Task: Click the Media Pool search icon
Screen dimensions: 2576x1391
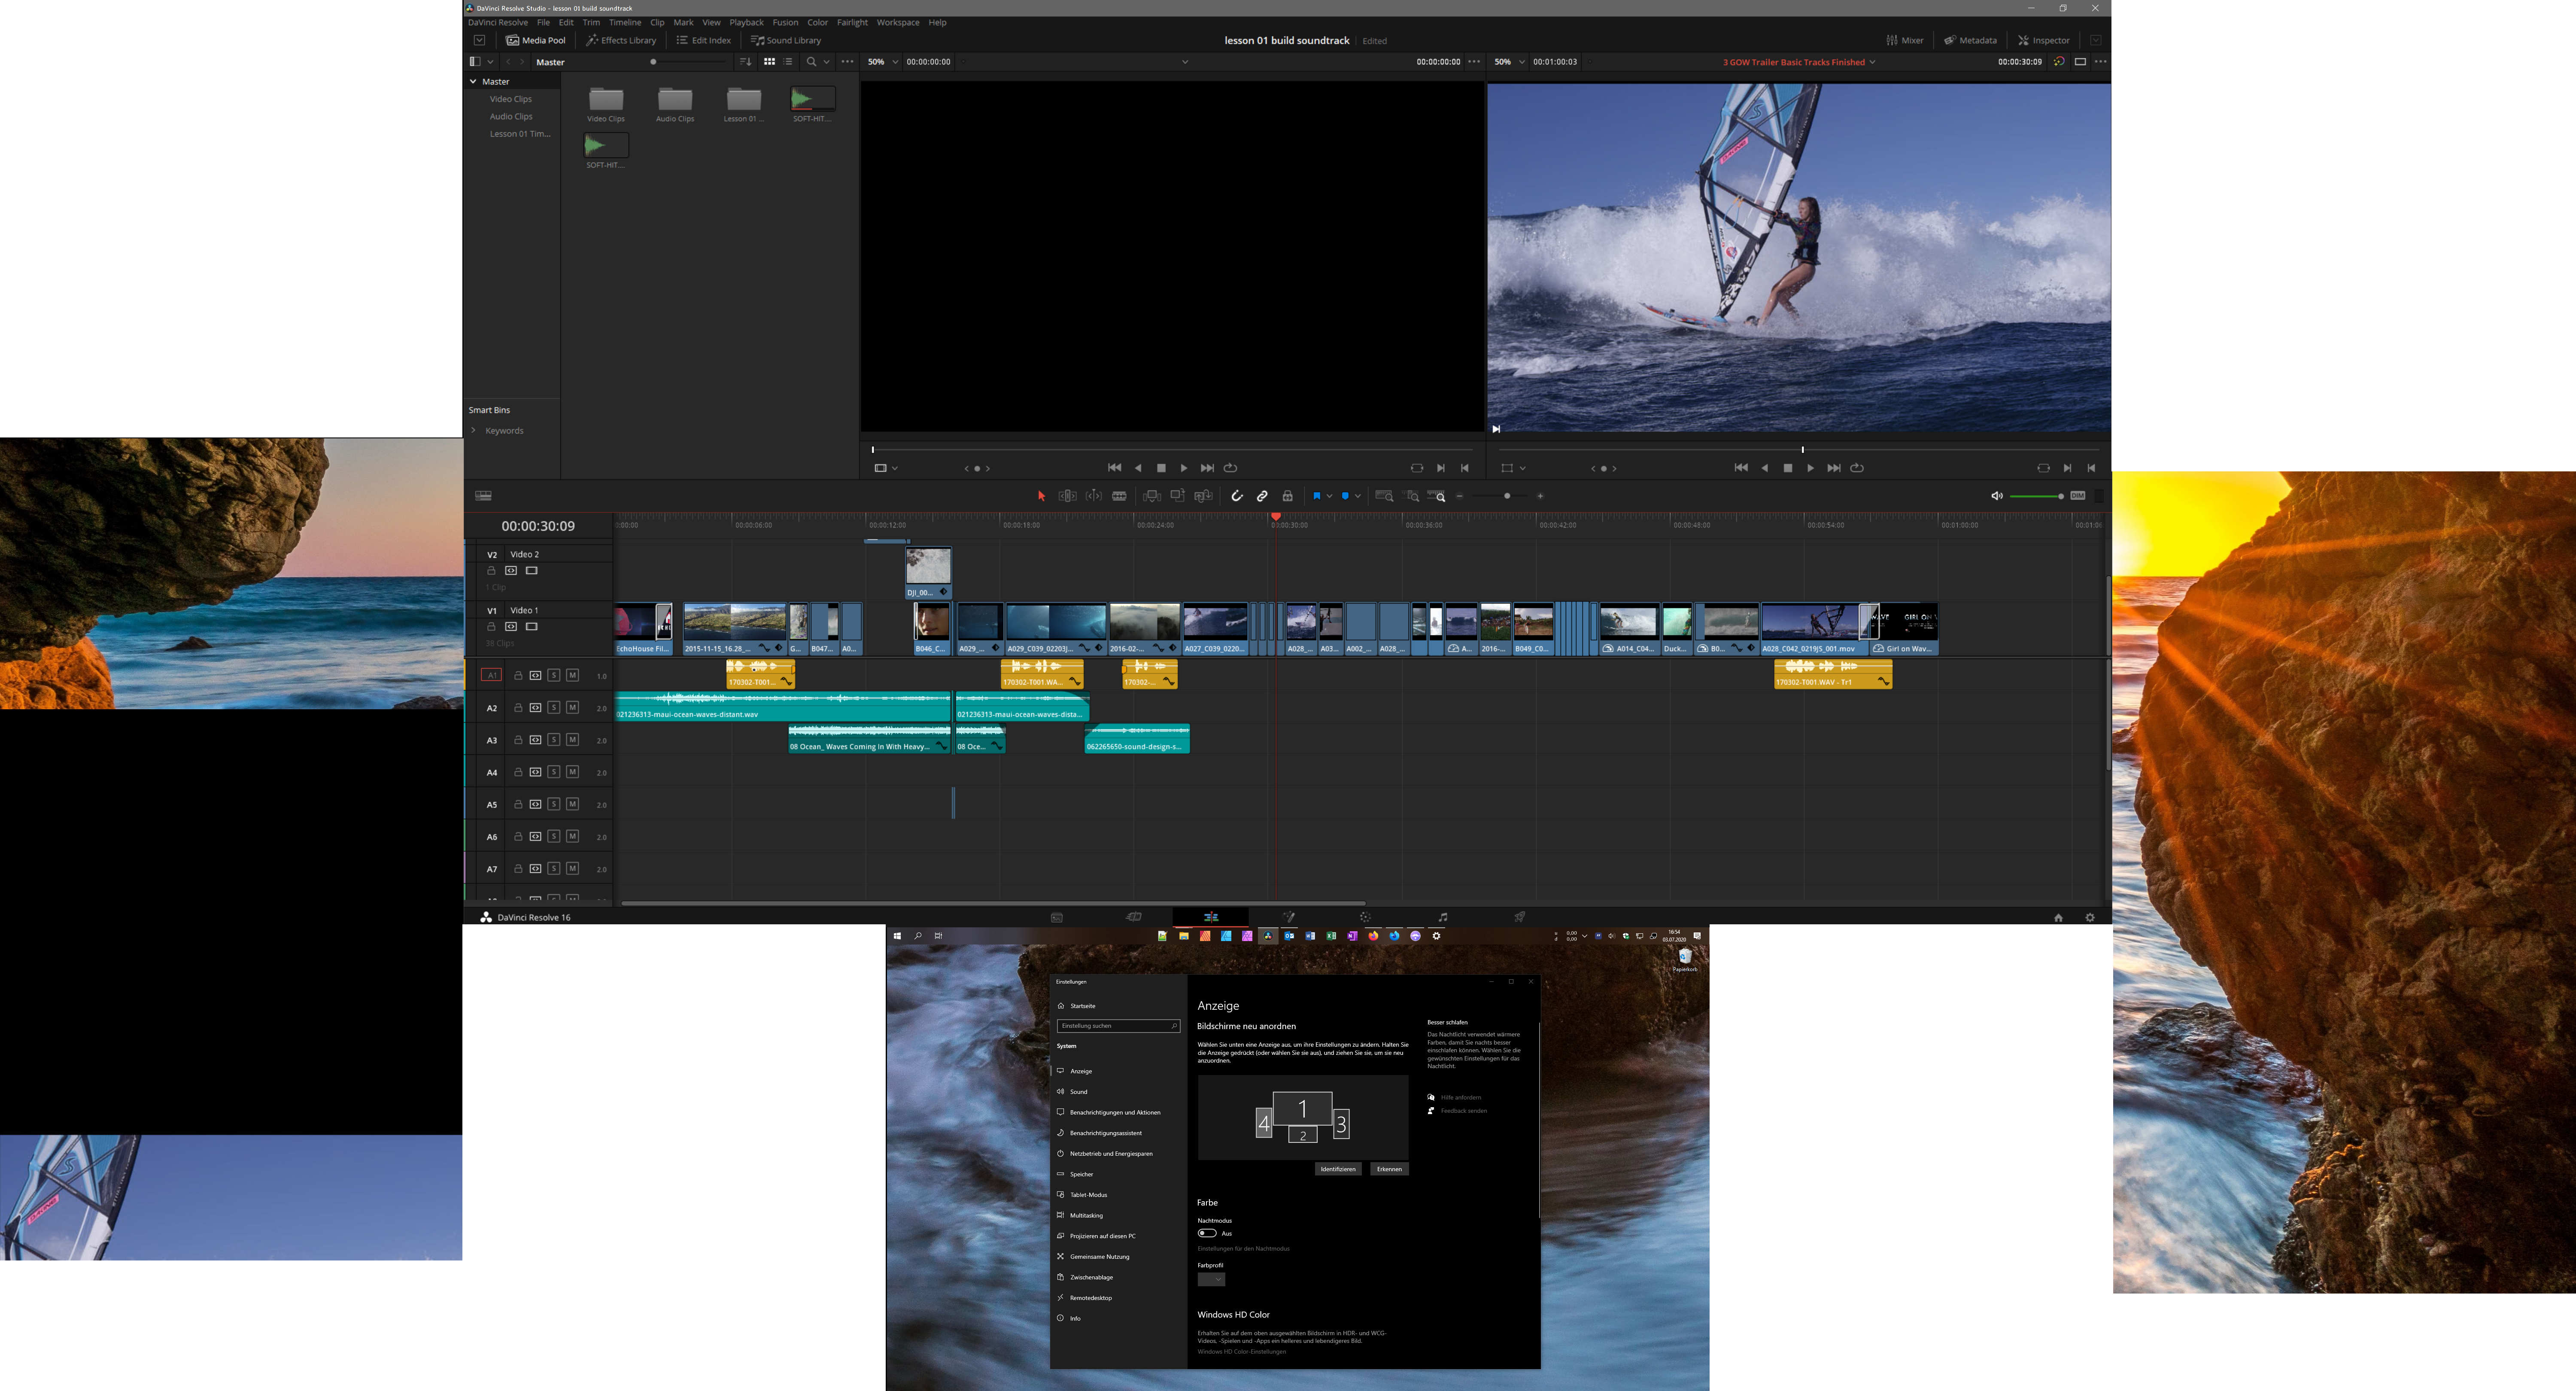Action: (x=811, y=62)
